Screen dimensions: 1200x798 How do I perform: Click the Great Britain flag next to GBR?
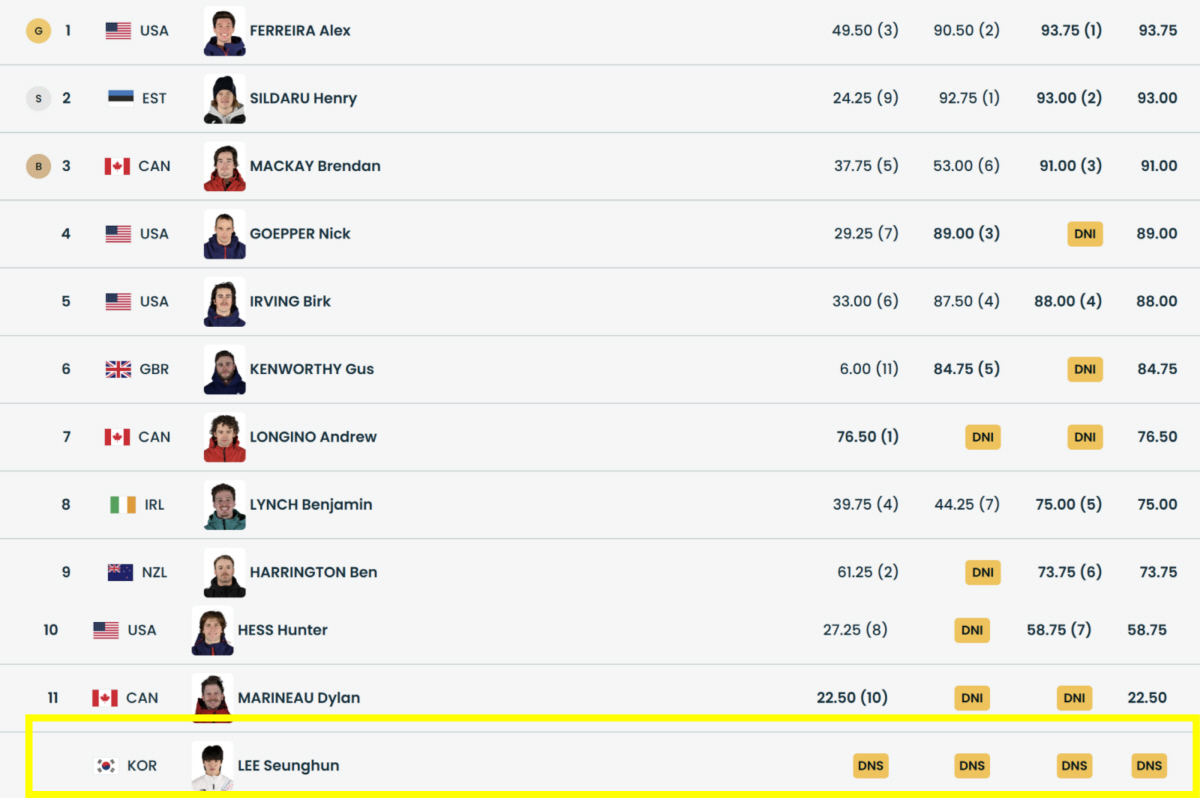pos(118,369)
